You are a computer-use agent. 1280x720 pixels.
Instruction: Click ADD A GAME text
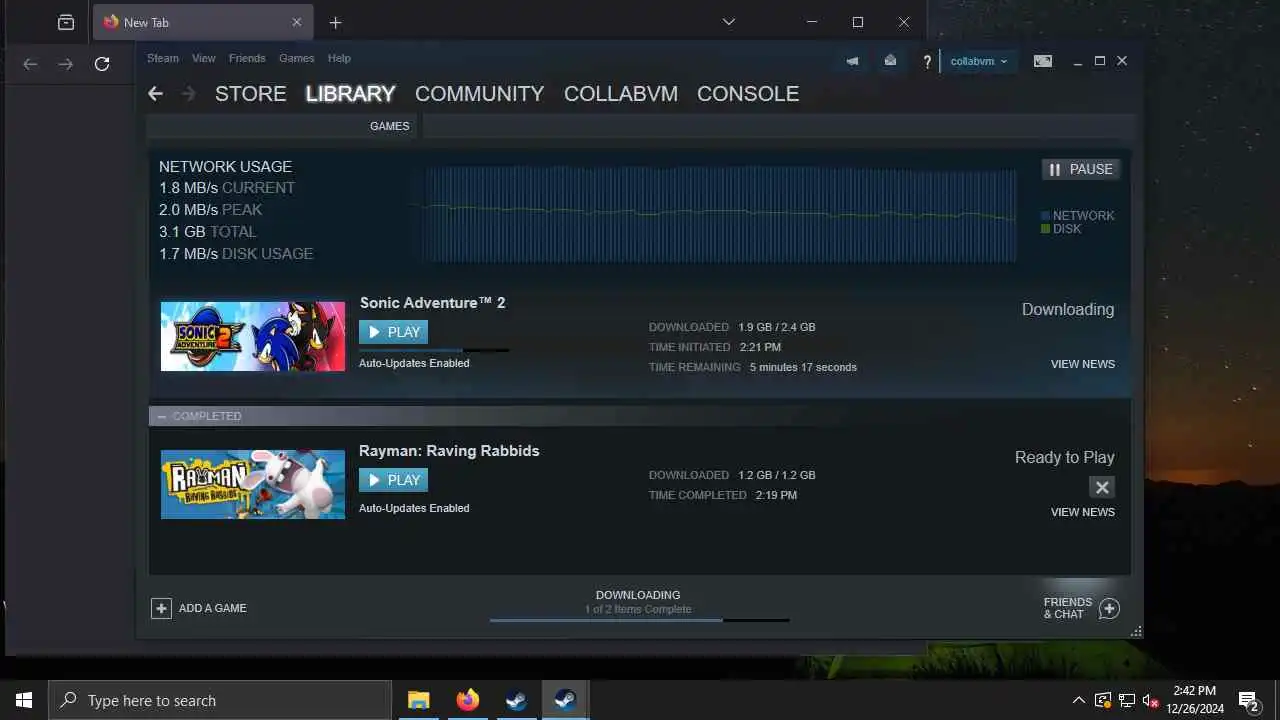coord(212,608)
